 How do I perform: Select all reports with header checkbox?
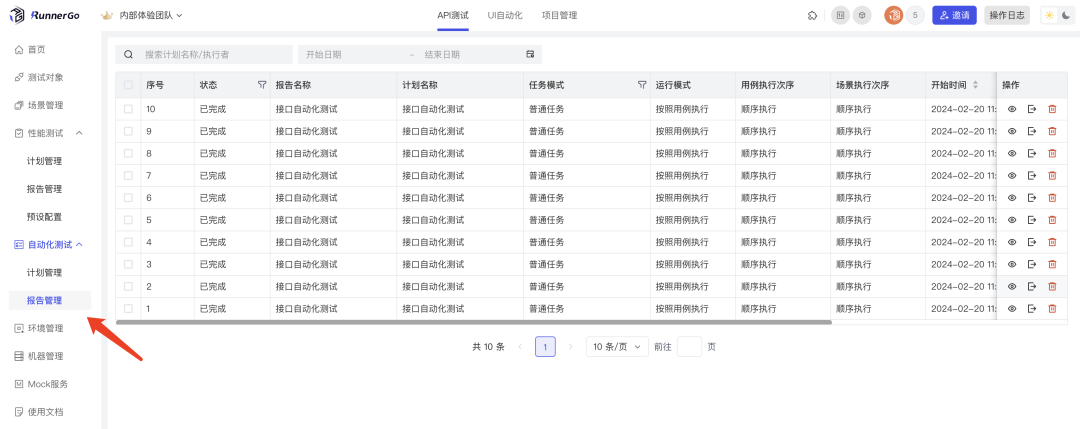click(128, 85)
